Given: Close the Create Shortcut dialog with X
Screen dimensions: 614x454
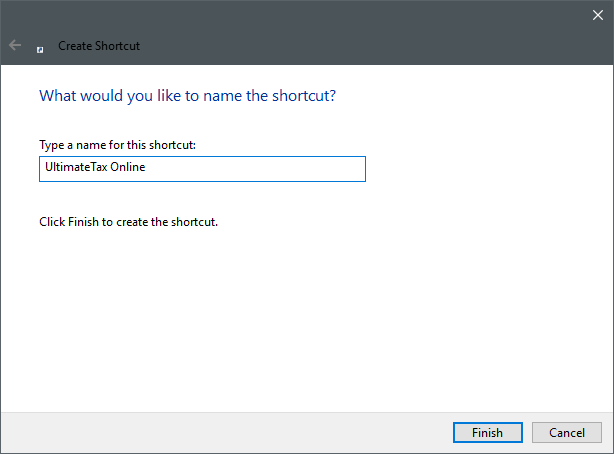Looking at the screenshot, I should point(598,15).
